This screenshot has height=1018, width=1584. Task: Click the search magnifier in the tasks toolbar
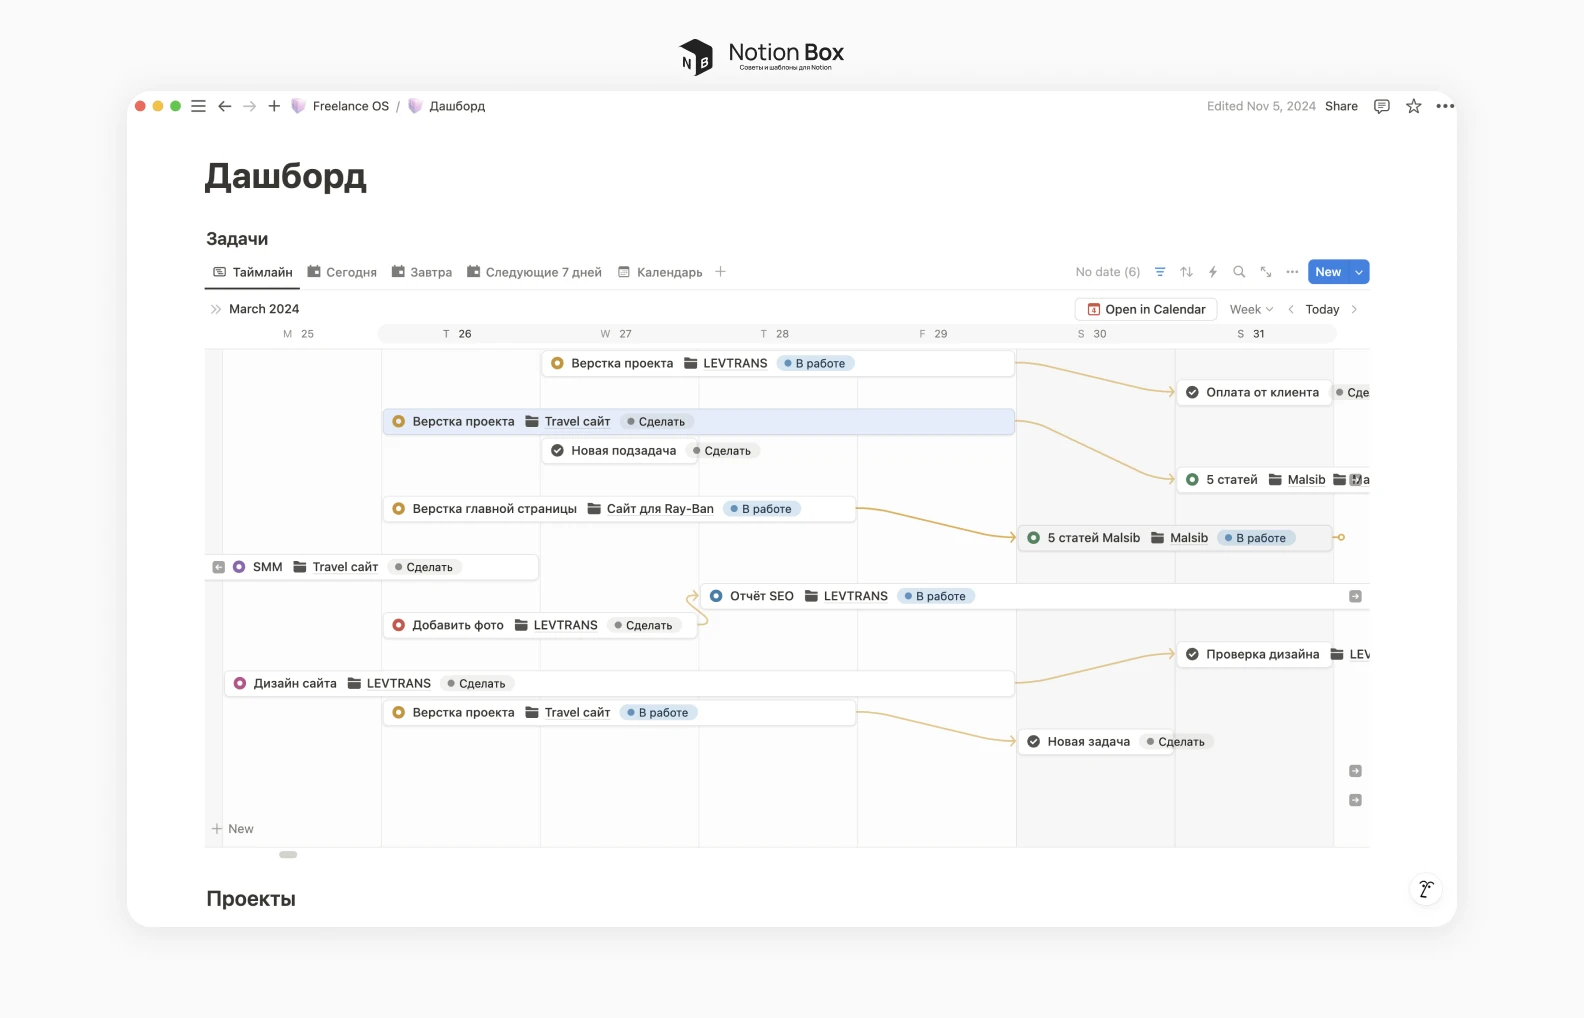1239,272
